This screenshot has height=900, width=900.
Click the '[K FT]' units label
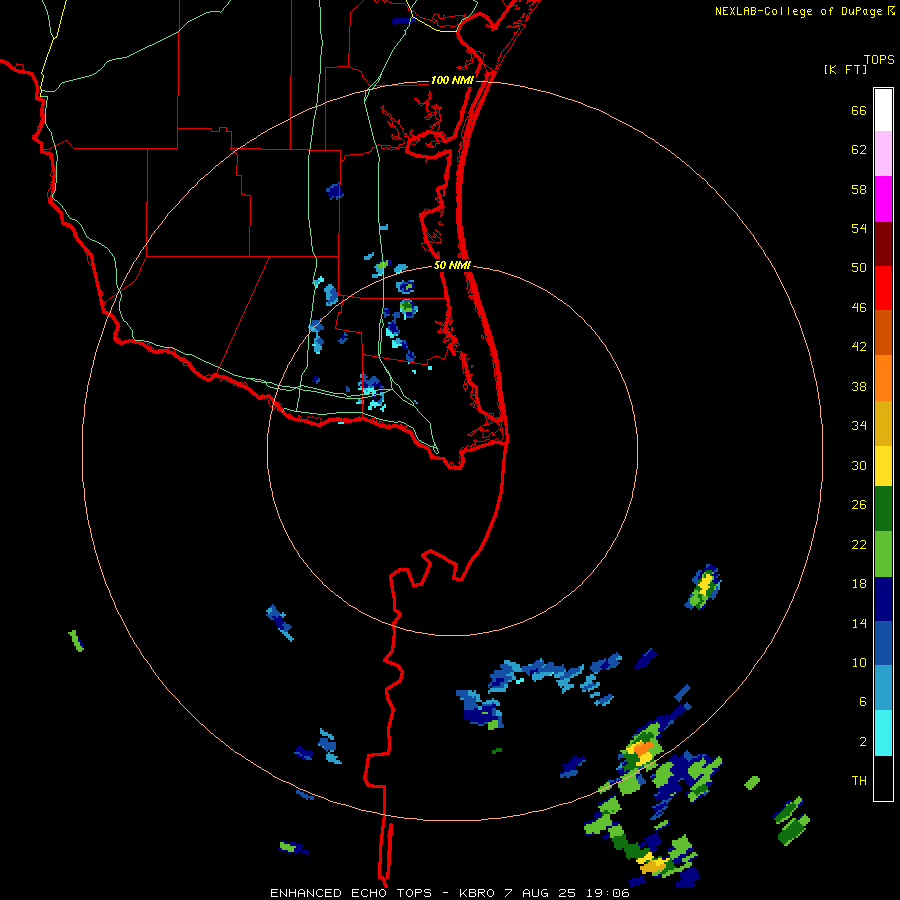(845, 69)
